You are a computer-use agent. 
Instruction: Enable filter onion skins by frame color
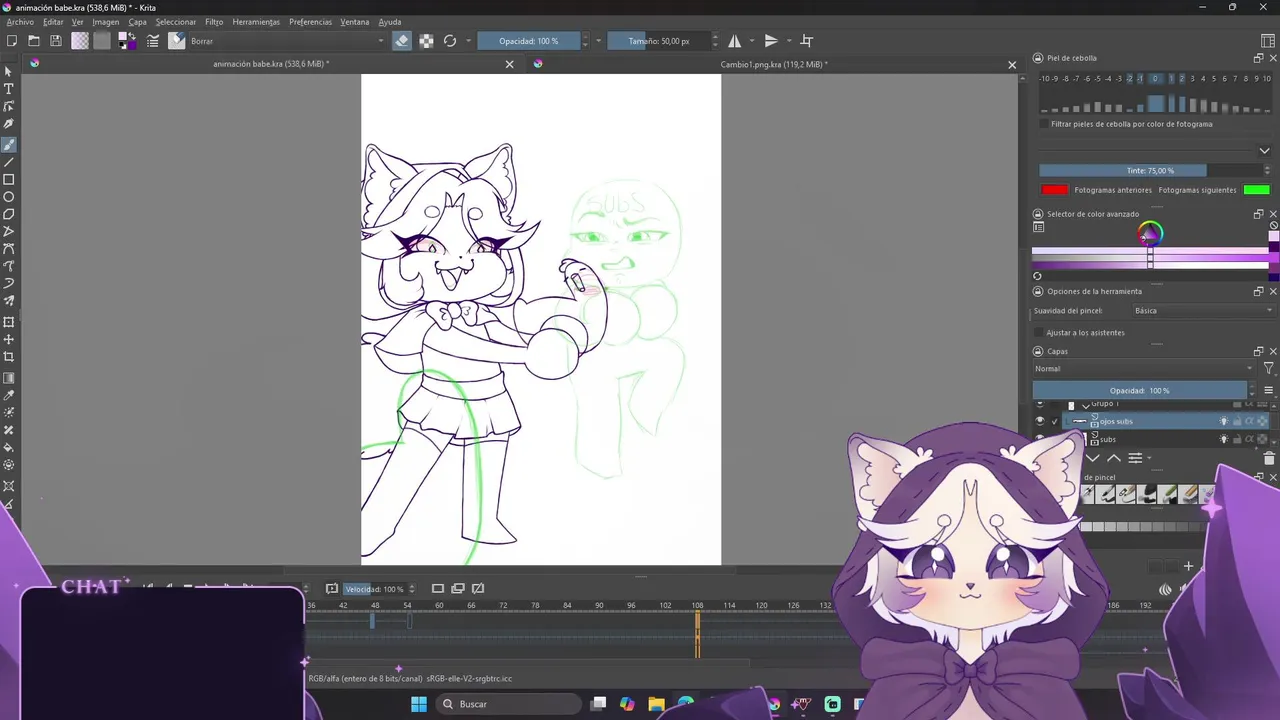tap(1045, 124)
